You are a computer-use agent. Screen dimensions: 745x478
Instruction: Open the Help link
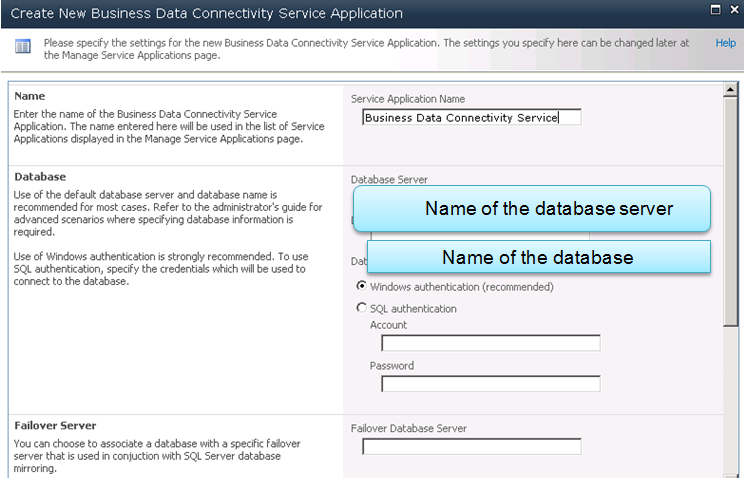pos(725,44)
